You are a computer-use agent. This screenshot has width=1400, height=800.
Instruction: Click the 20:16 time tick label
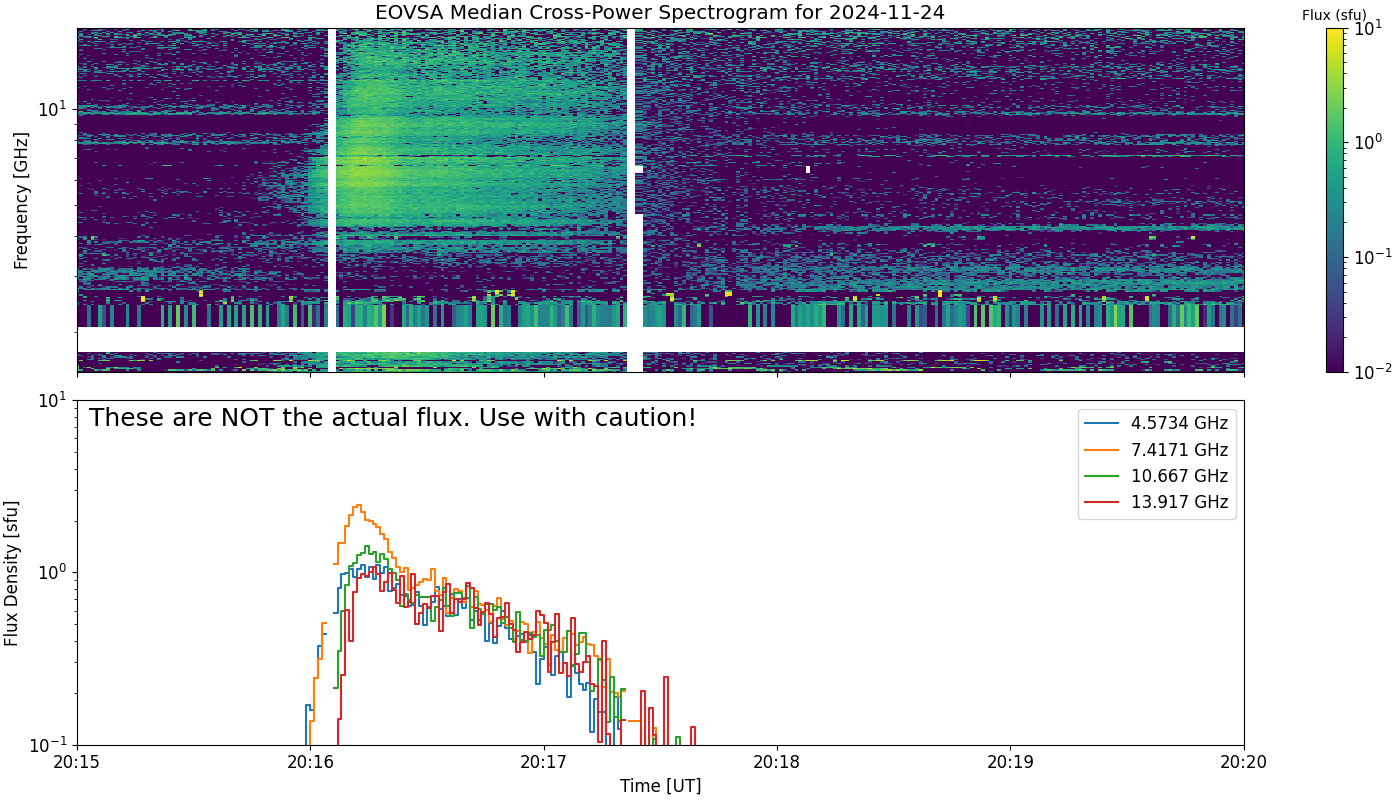310,763
